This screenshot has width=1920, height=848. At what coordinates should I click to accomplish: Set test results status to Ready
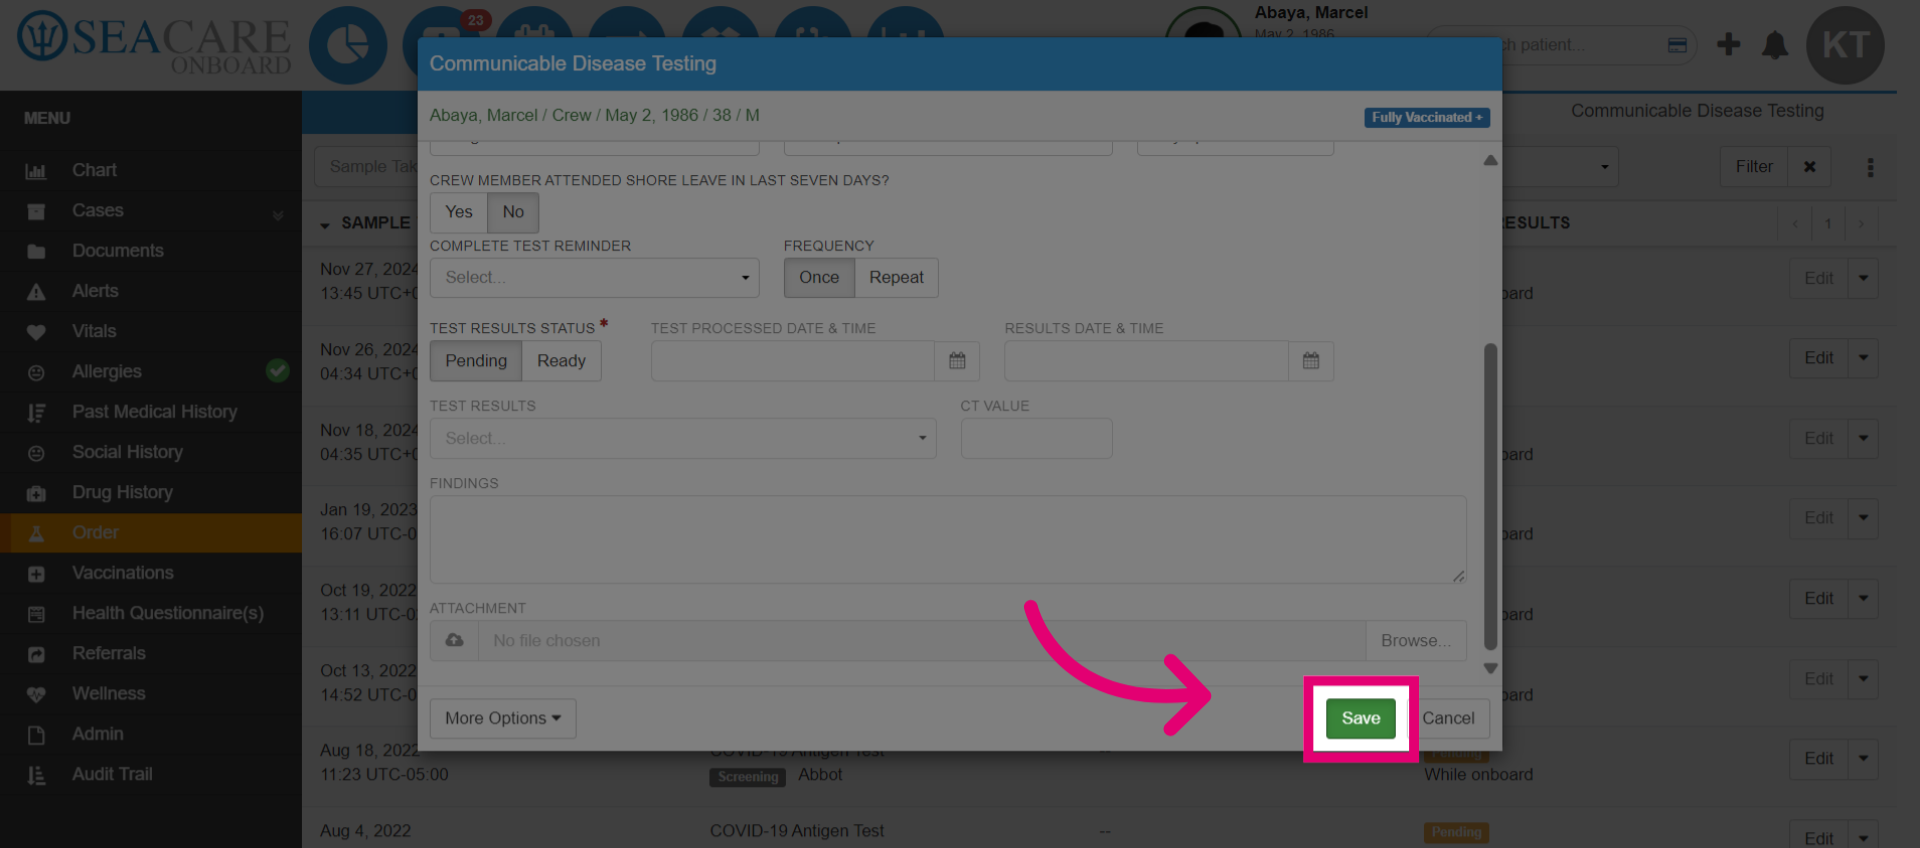[x=561, y=361]
